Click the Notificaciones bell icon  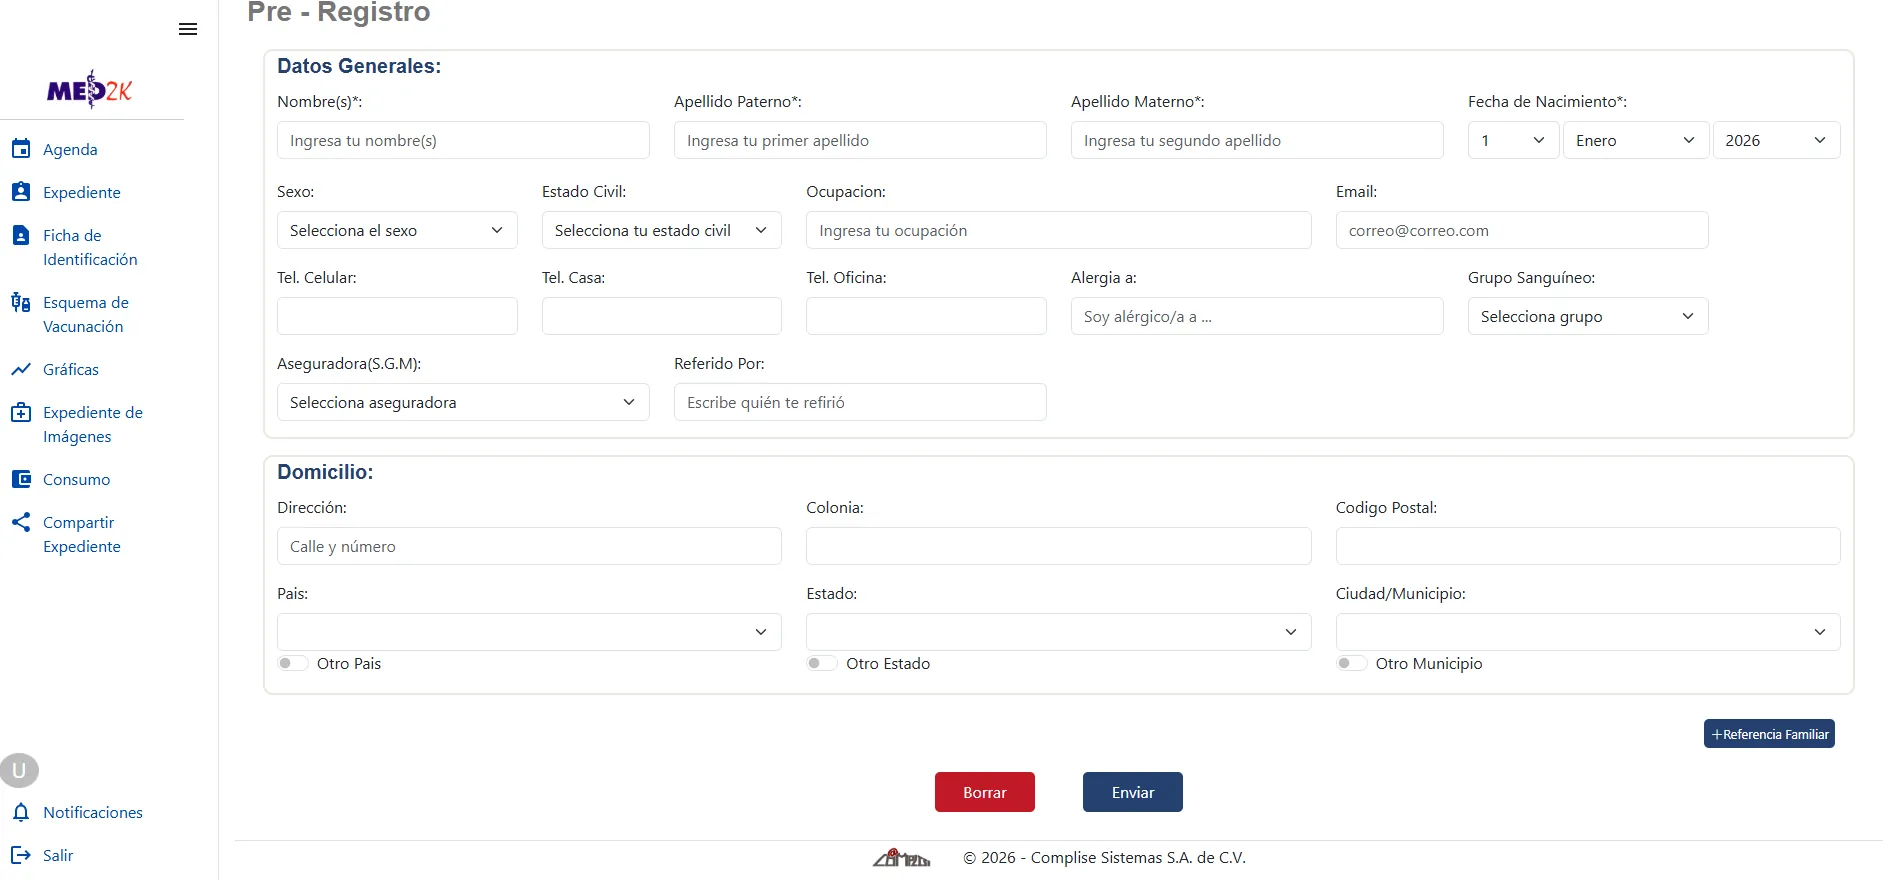coord(21,812)
